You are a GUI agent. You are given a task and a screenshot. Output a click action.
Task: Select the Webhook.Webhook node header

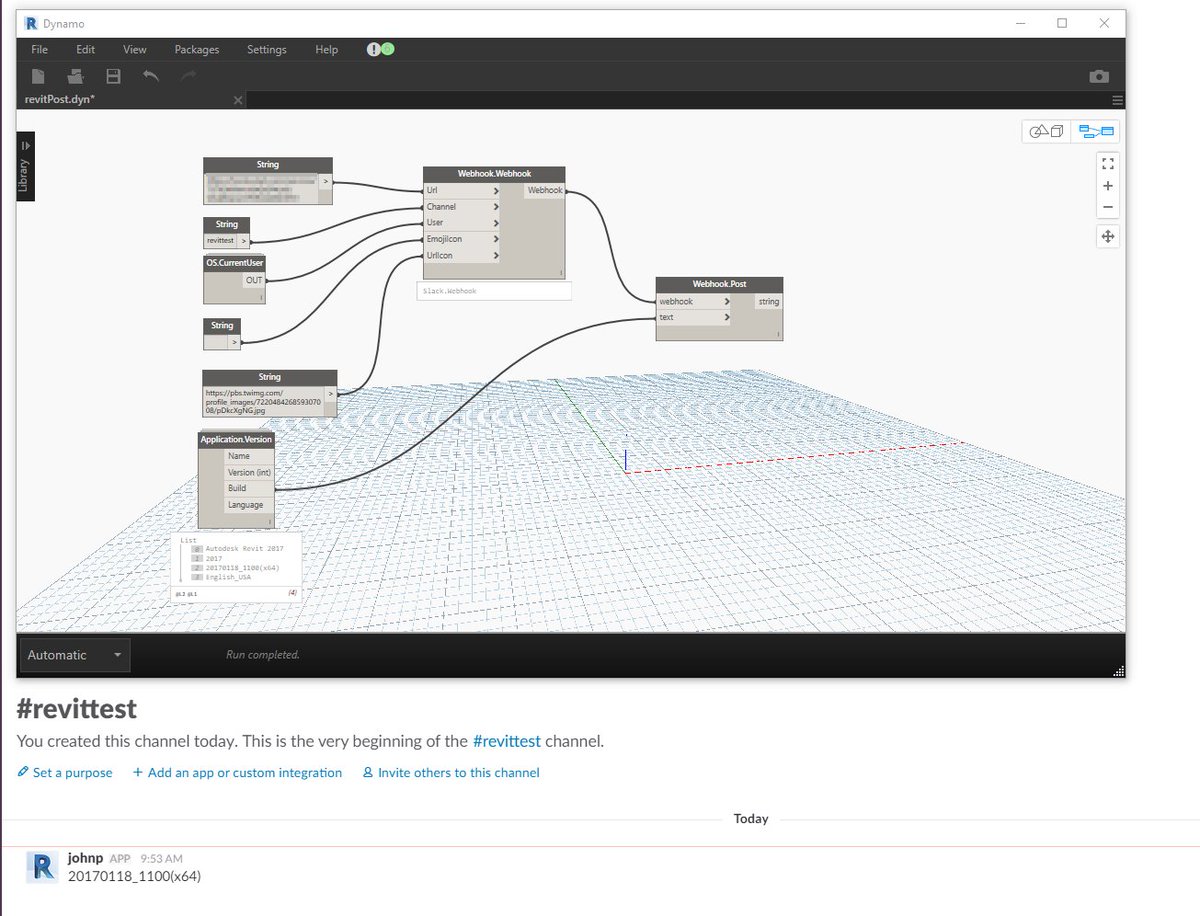(x=495, y=174)
